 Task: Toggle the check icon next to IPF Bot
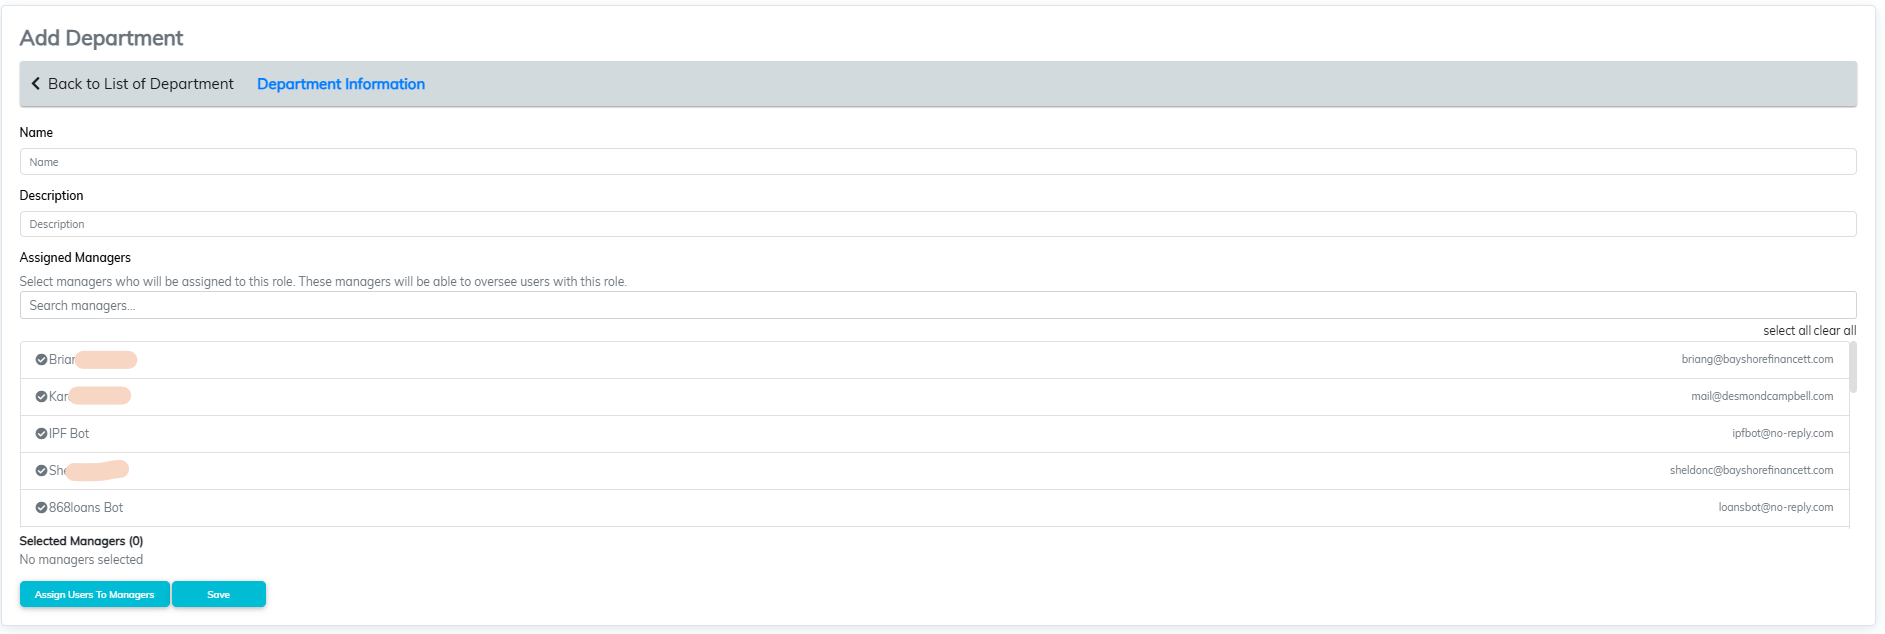tap(41, 434)
